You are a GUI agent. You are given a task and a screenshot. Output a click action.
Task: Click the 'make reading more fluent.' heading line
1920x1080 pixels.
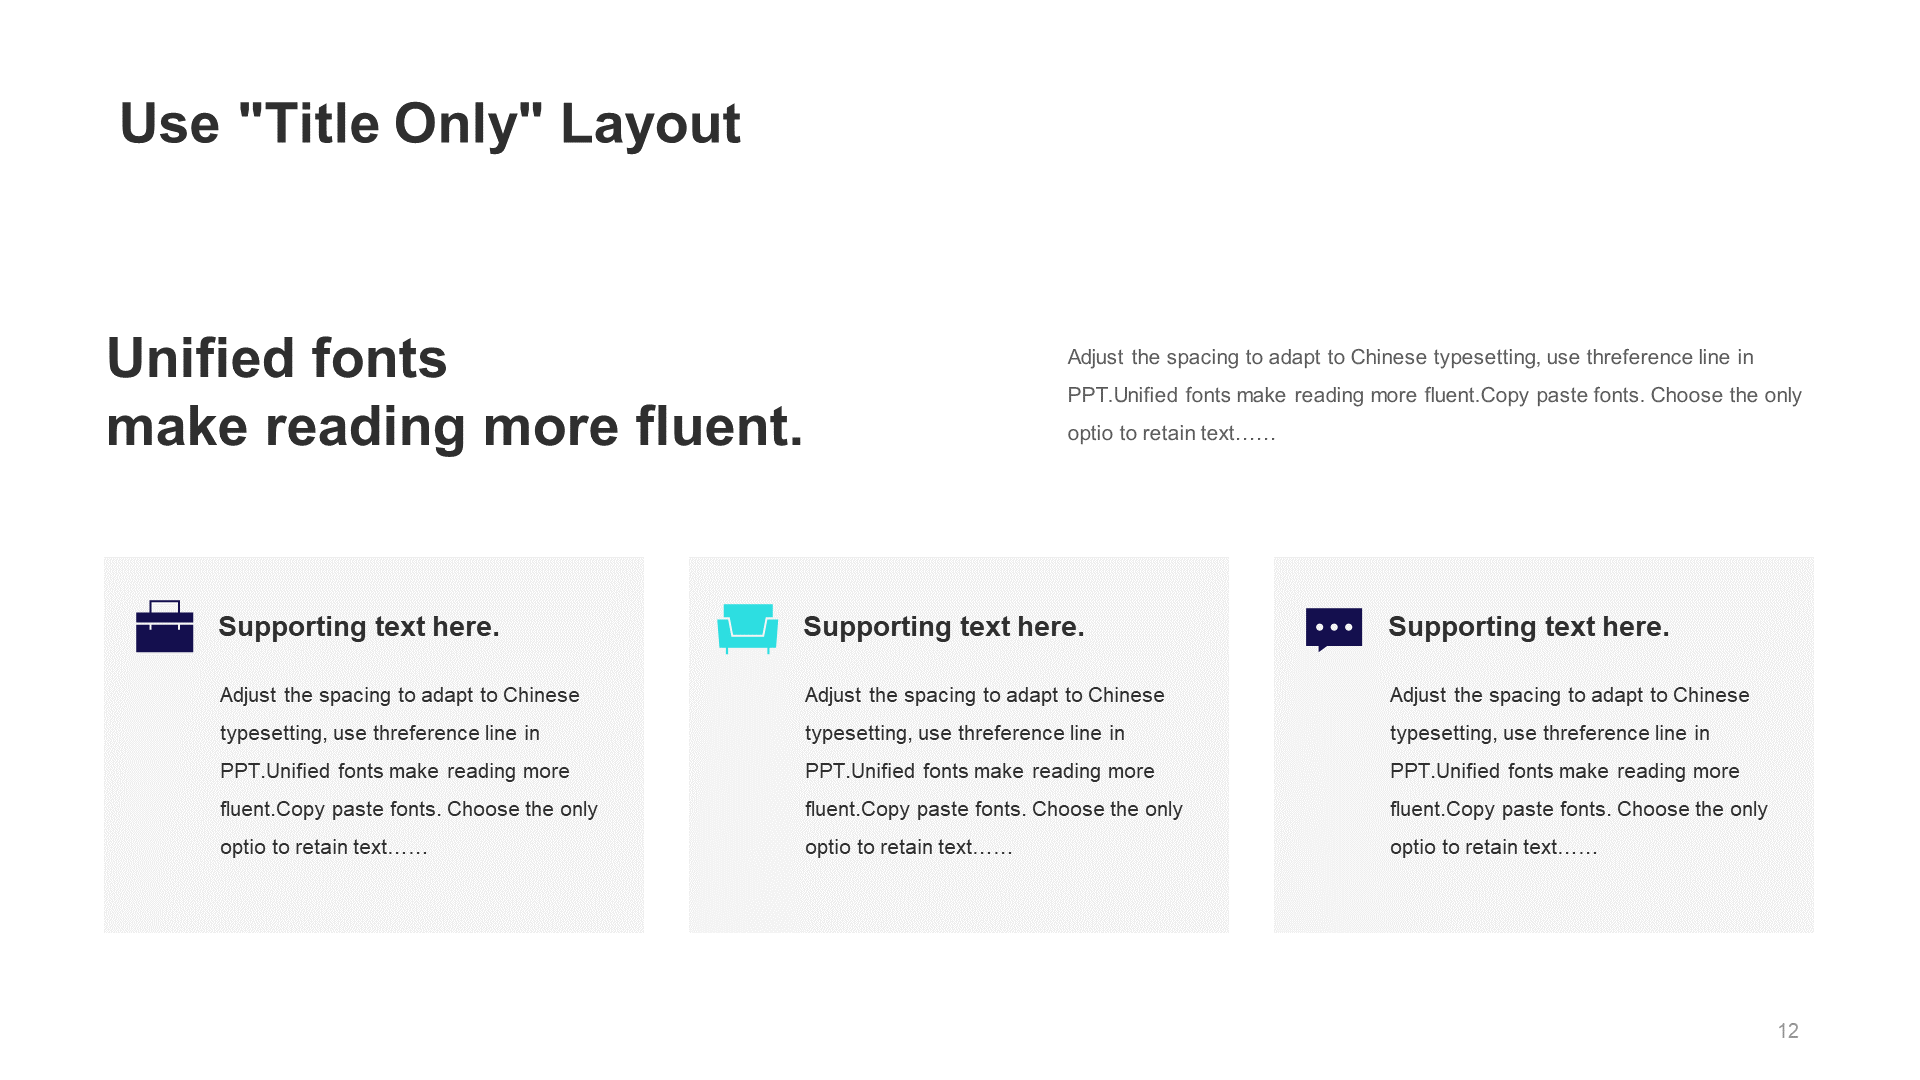pos(455,427)
